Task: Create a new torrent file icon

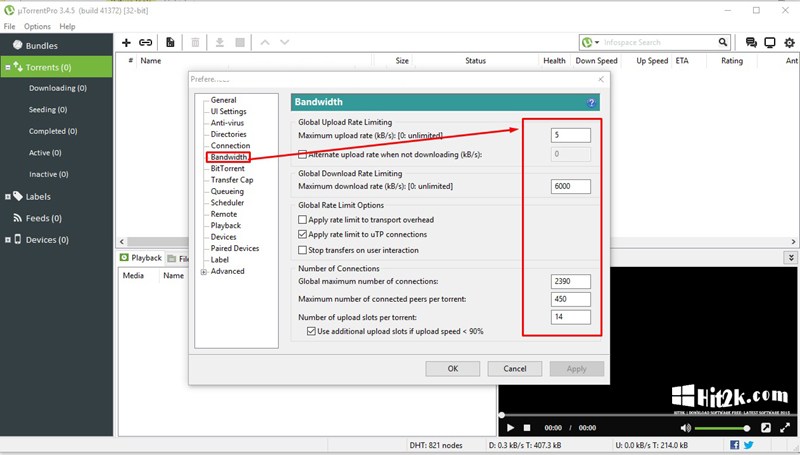Action: pyautogui.click(x=170, y=42)
